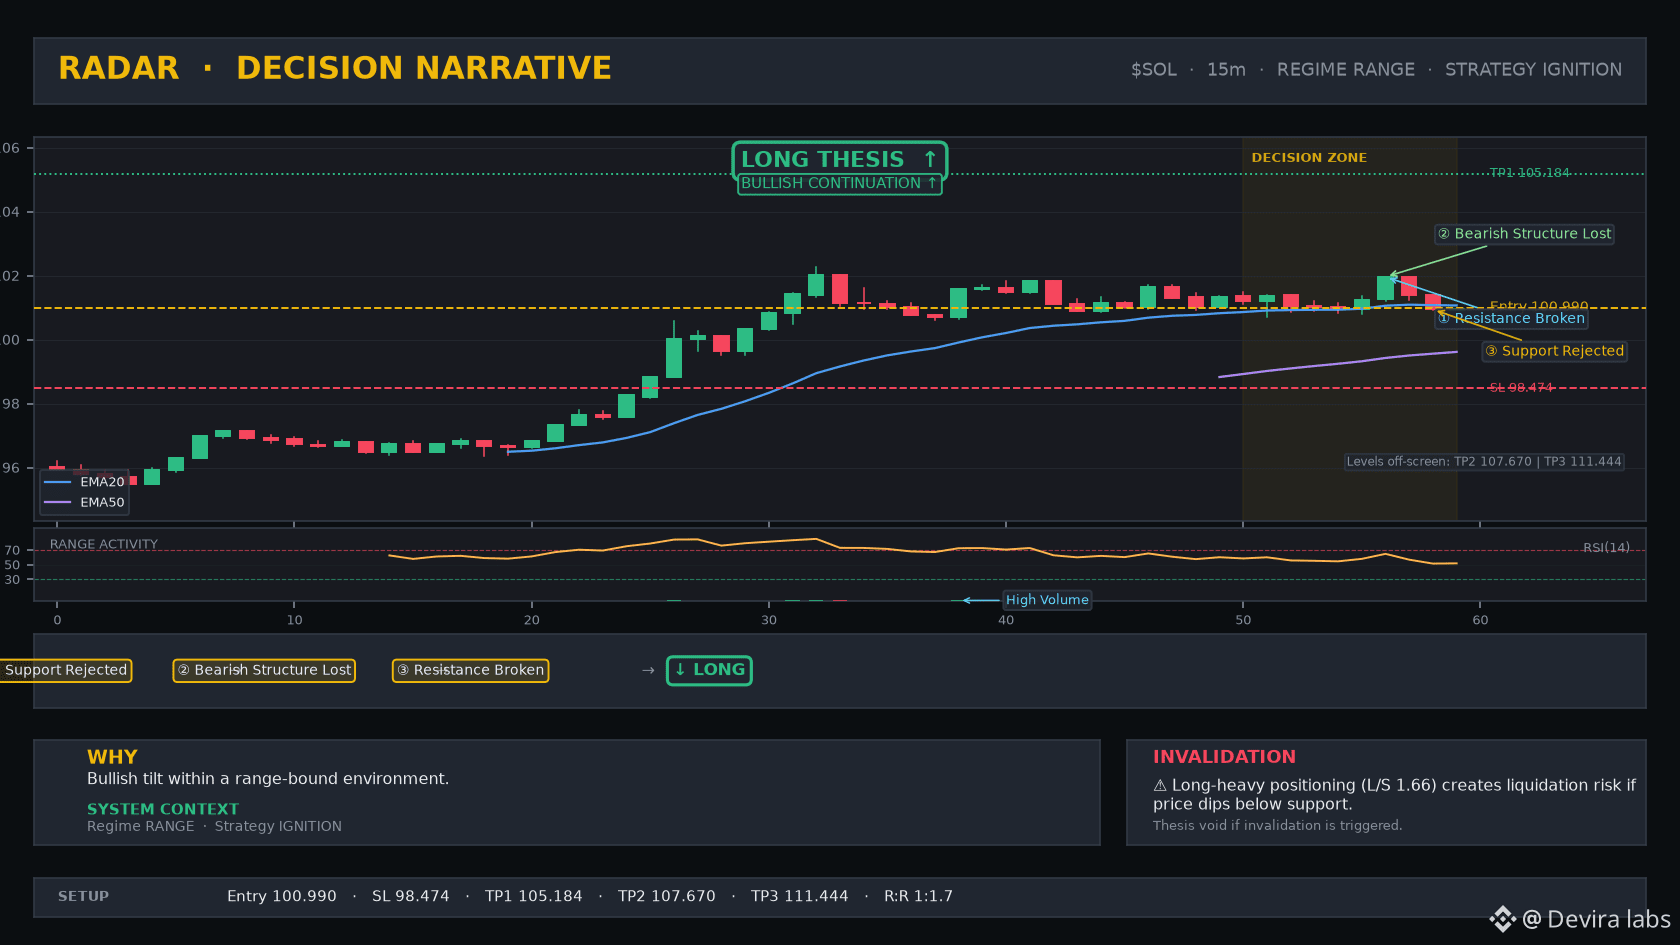The width and height of the screenshot is (1680, 945).
Task: Click the SL 98.474 level label
Action: pos(1521,388)
